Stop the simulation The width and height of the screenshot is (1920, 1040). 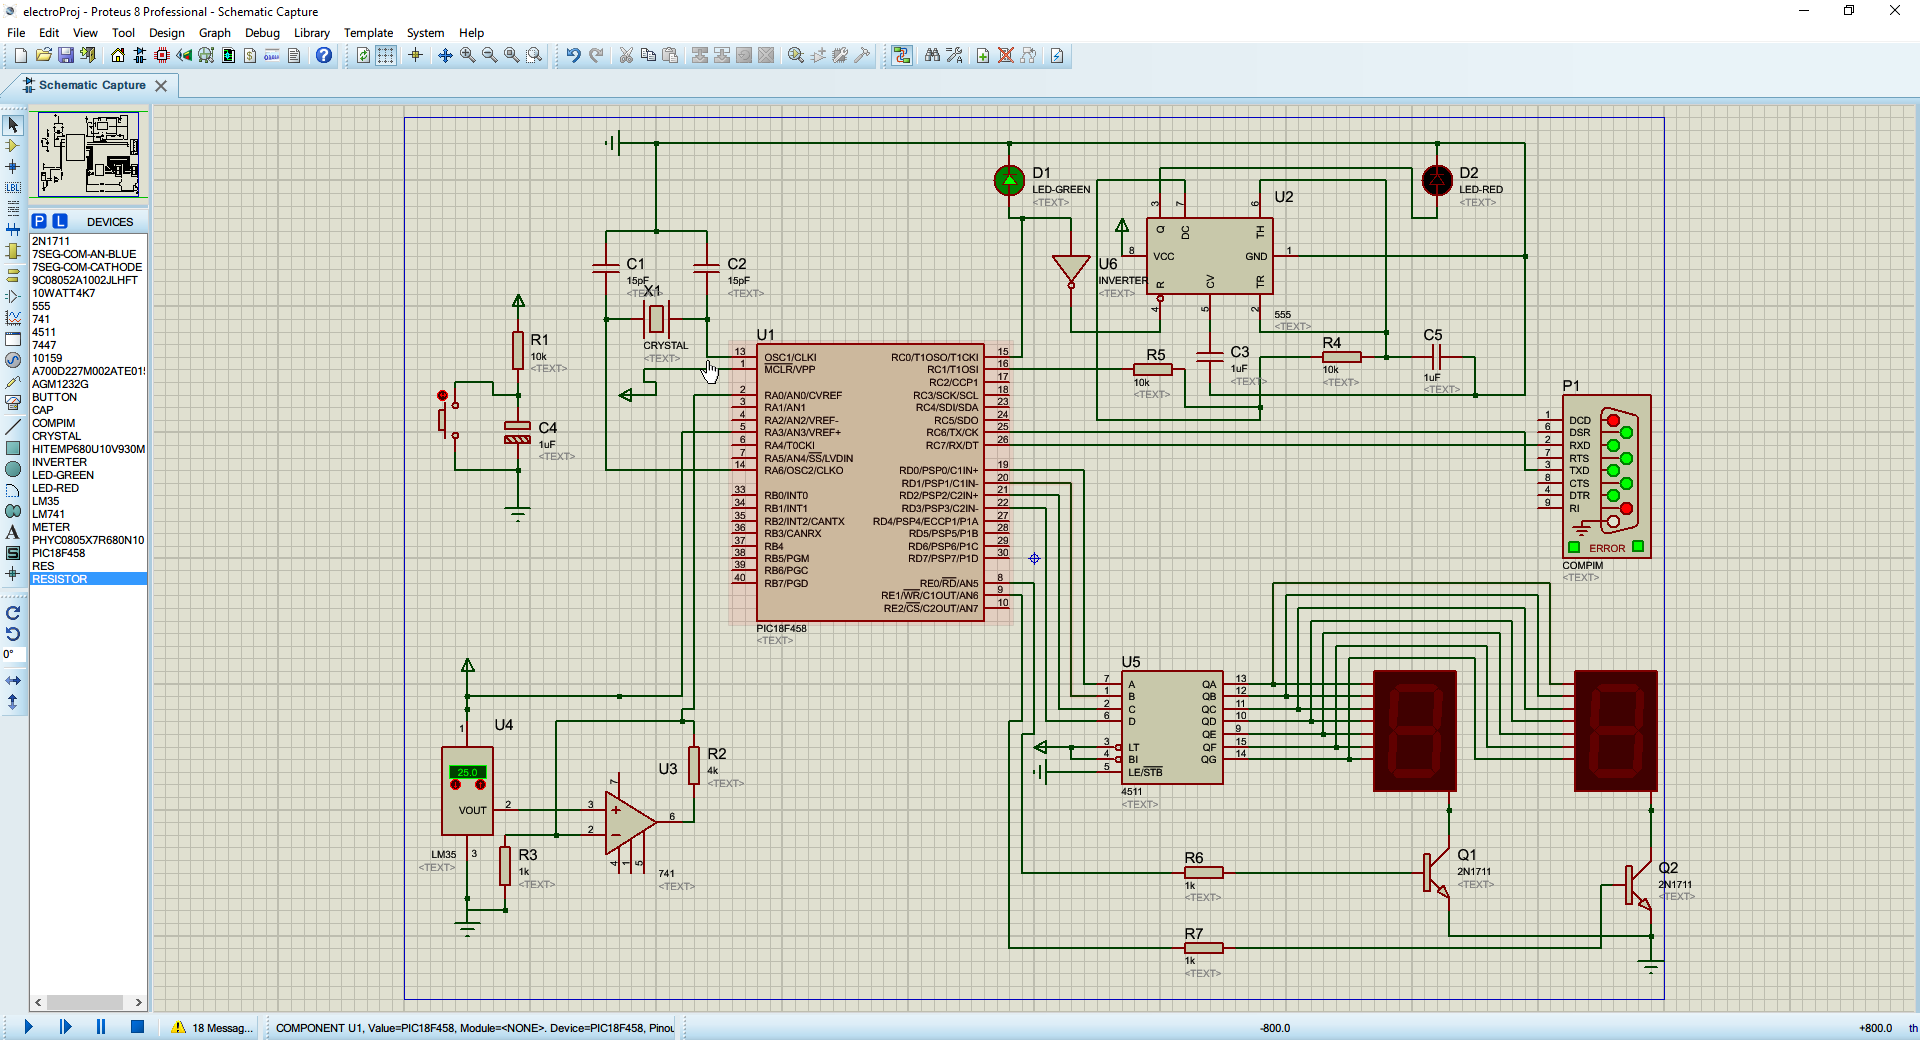click(x=138, y=1027)
